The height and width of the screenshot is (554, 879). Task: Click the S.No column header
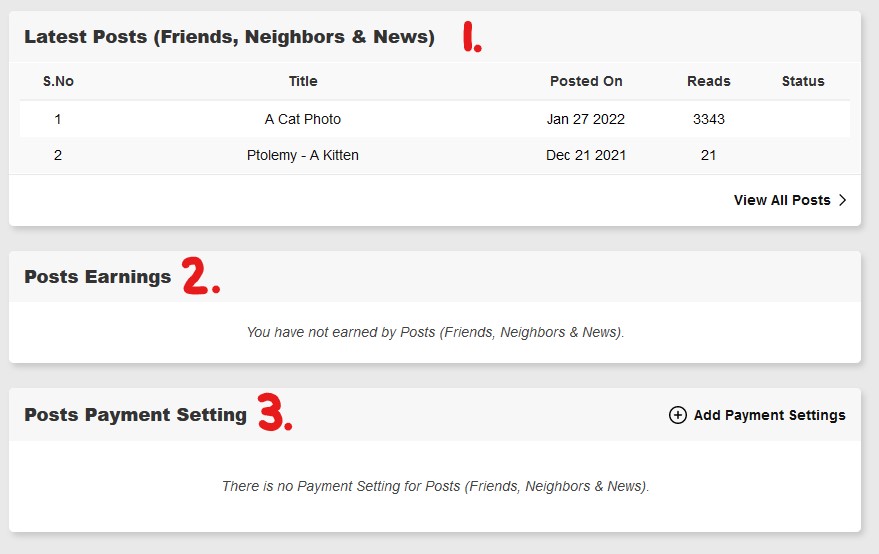[58, 81]
